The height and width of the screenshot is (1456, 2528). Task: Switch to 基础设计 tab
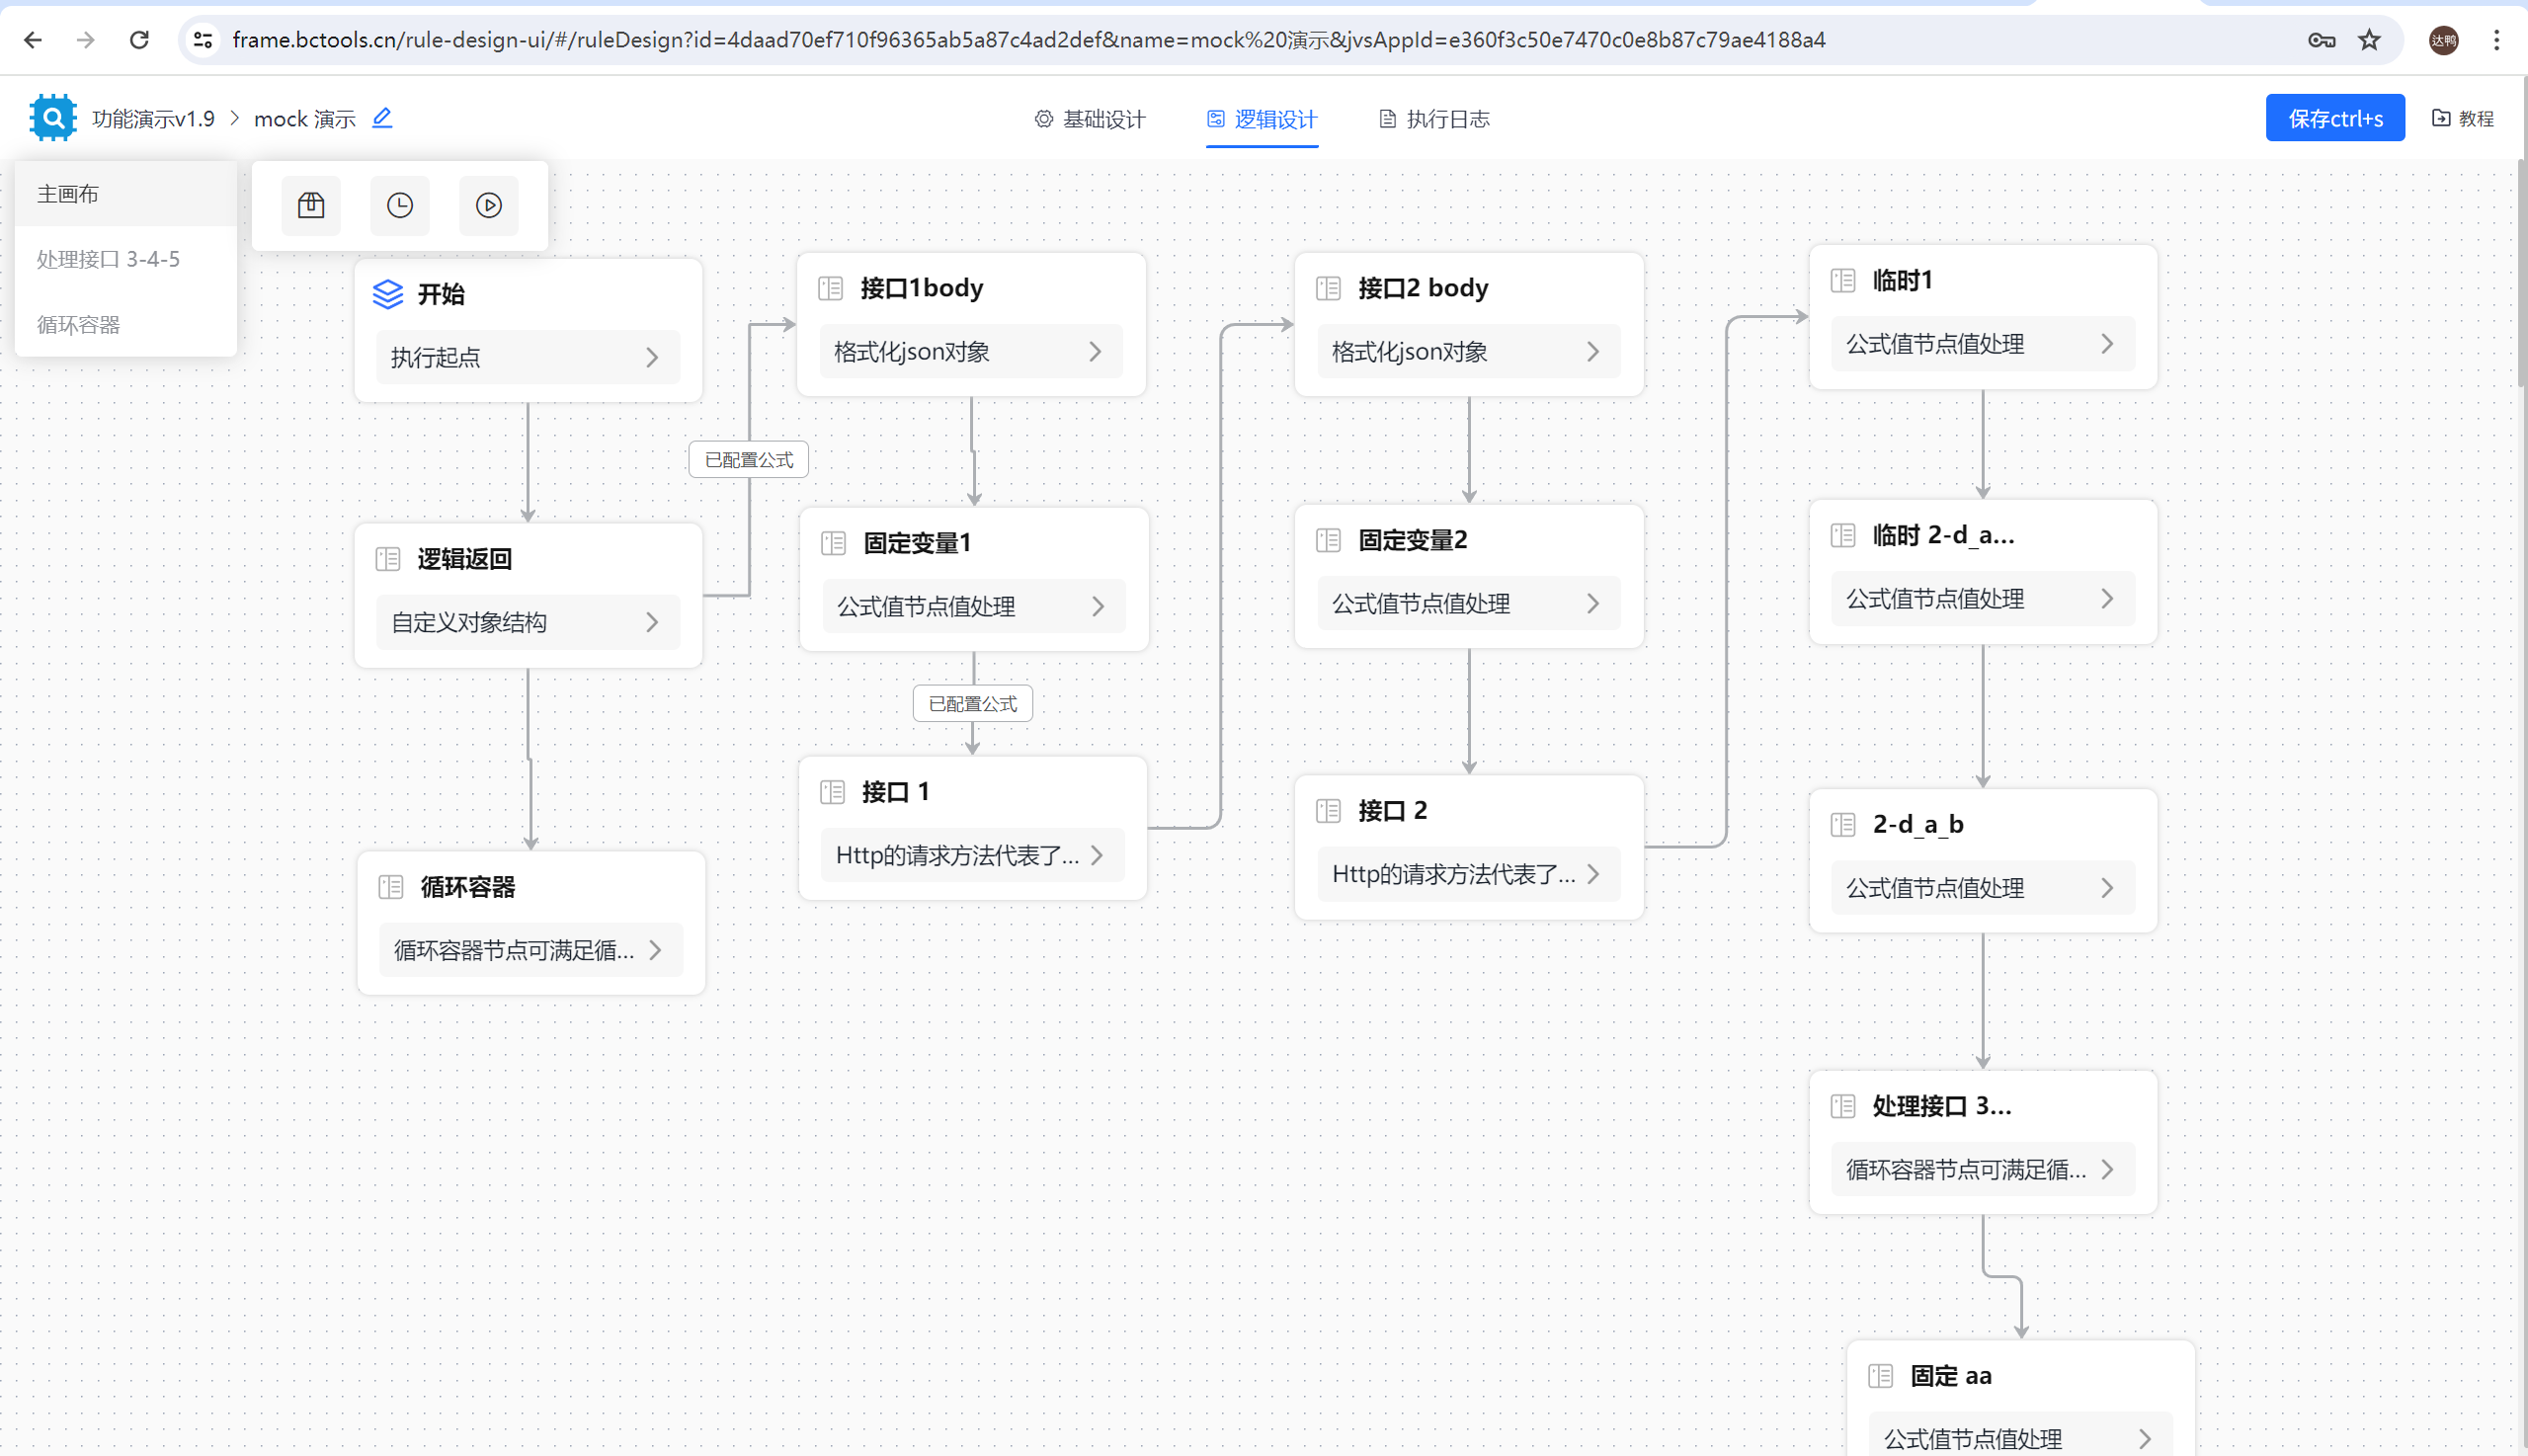[x=1090, y=119]
